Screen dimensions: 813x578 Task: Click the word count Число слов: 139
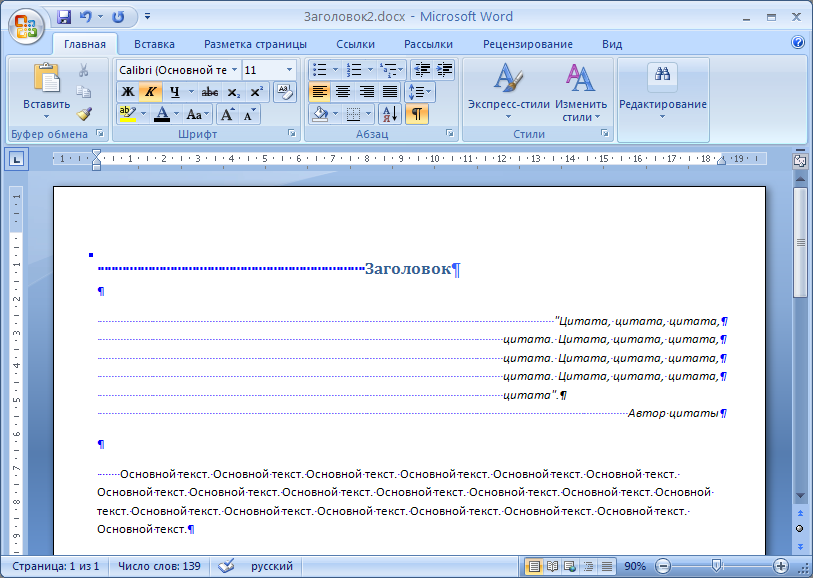coord(159,566)
